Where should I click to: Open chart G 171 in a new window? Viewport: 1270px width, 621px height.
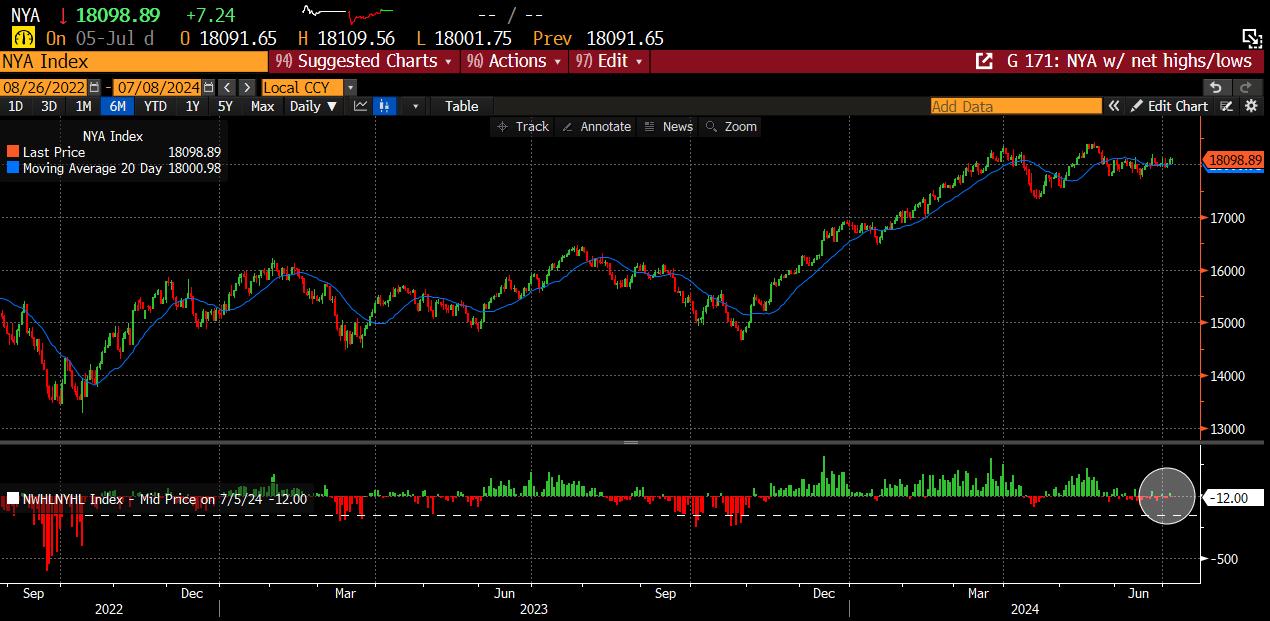[984, 61]
